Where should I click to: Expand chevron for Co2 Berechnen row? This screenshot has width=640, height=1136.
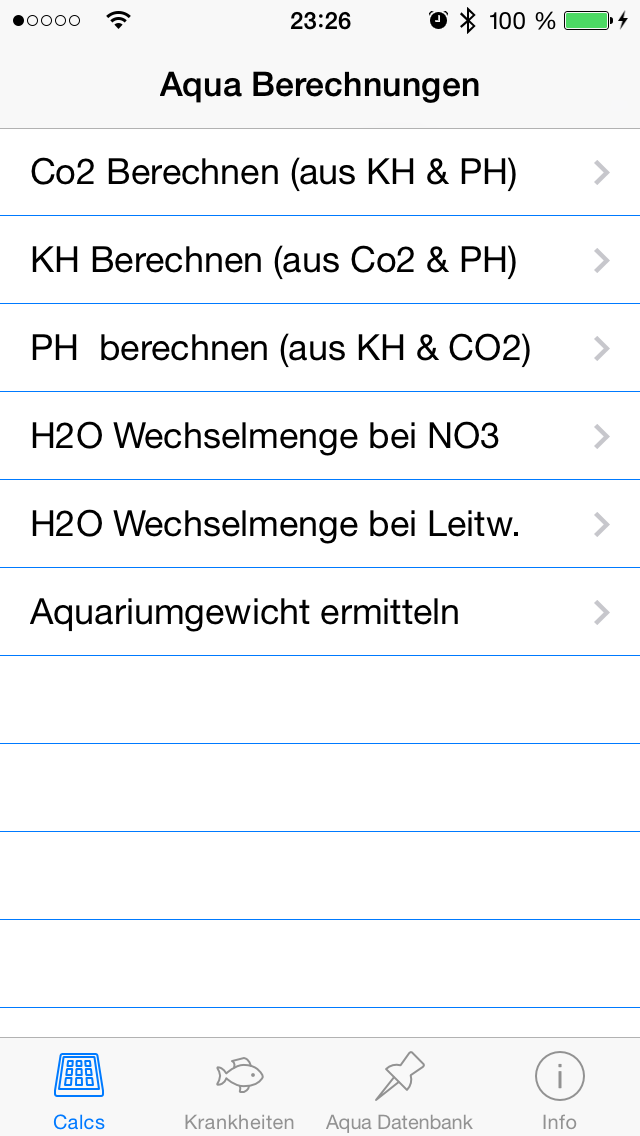click(602, 172)
